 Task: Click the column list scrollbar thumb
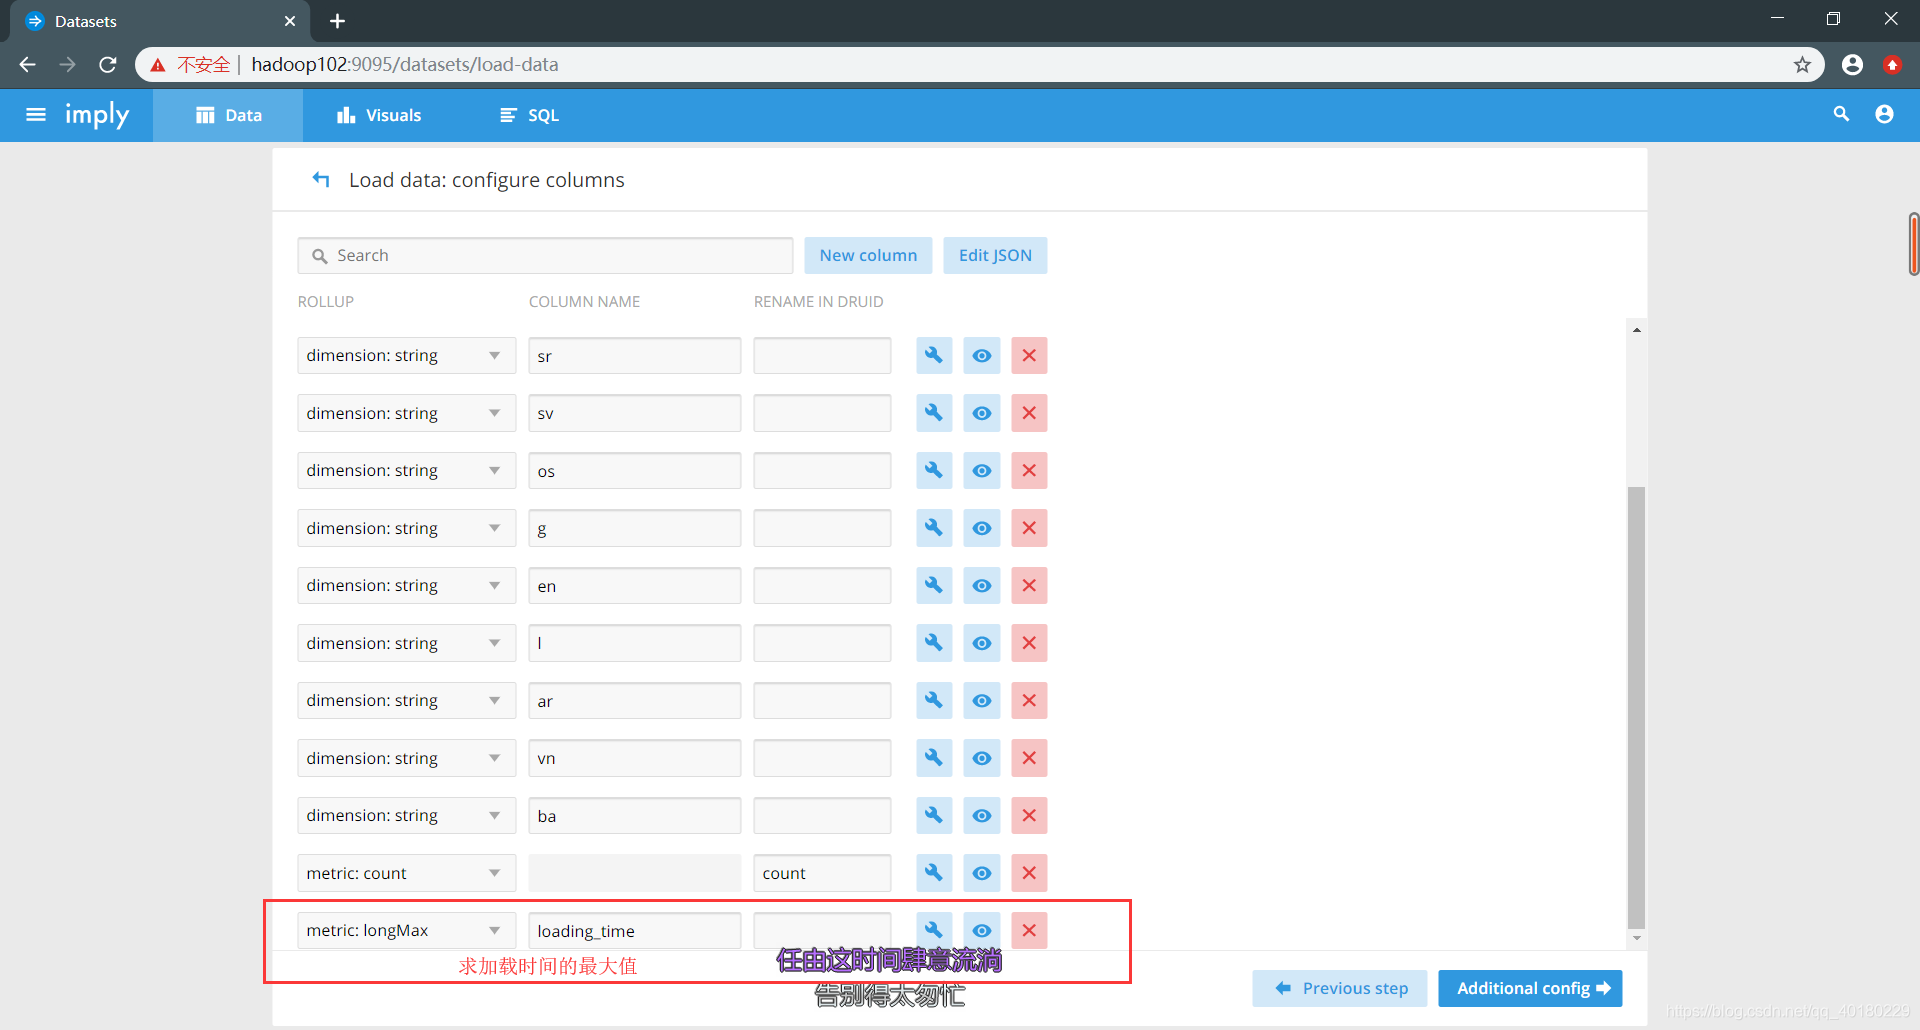tap(1636, 708)
